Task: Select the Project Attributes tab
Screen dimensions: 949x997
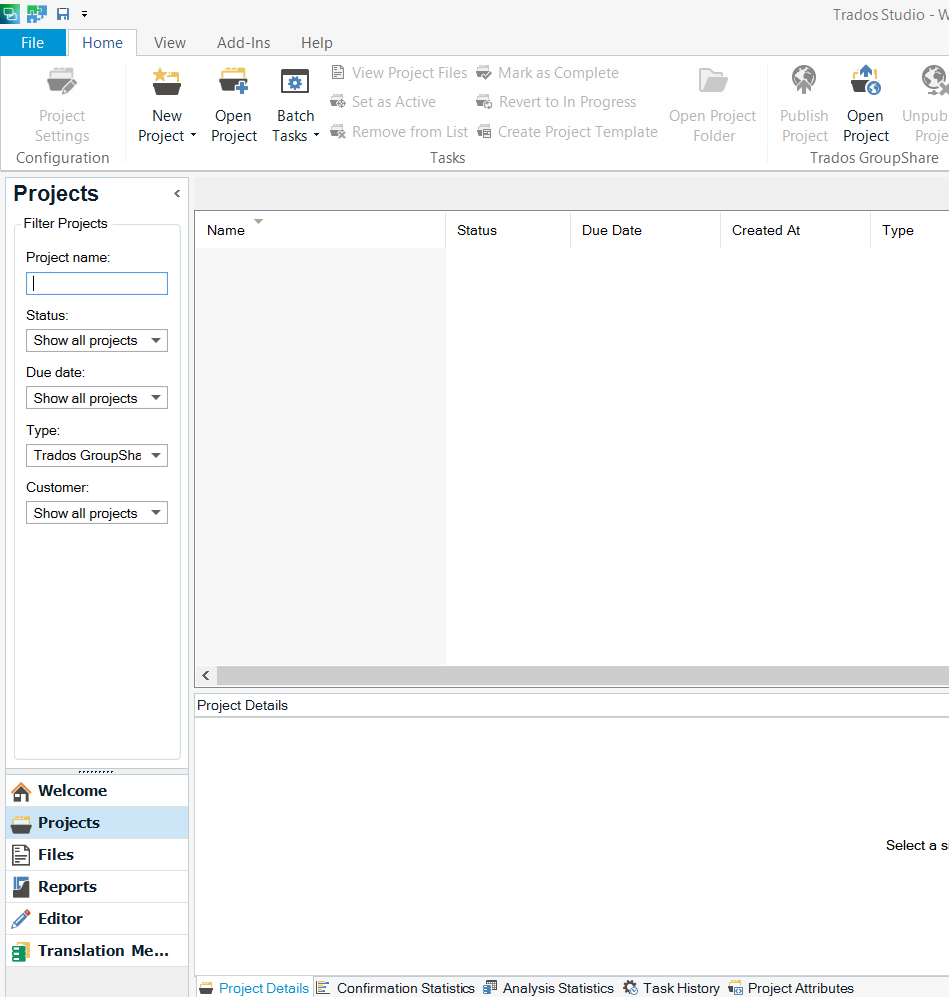Action: pyautogui.click(x=791, y=987)
